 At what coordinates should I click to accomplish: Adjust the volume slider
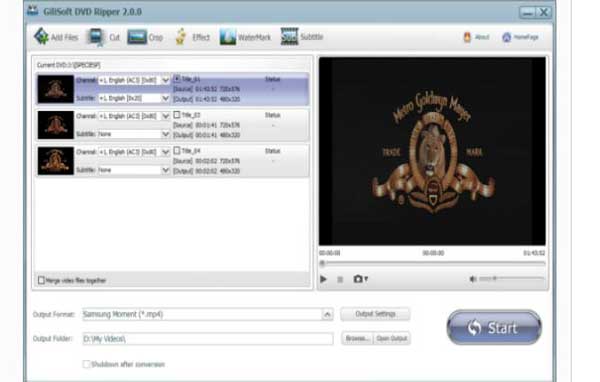click(512, 279)
